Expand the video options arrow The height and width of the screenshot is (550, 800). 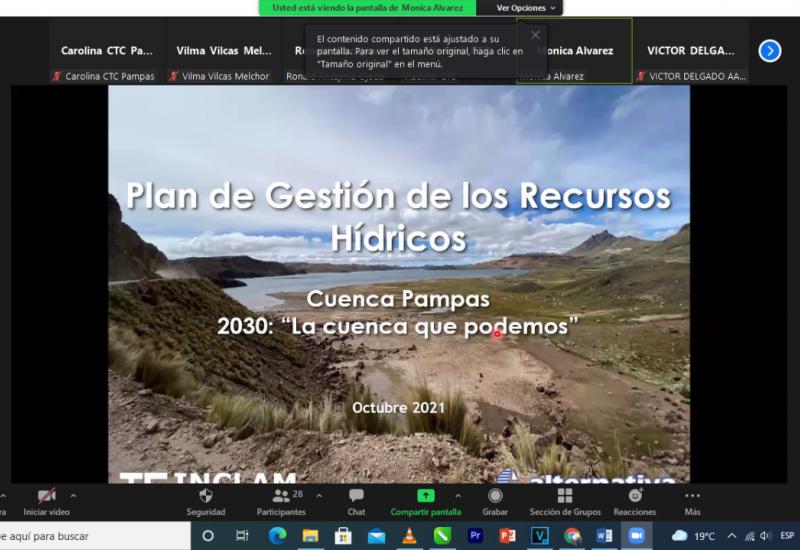(73, 495)
